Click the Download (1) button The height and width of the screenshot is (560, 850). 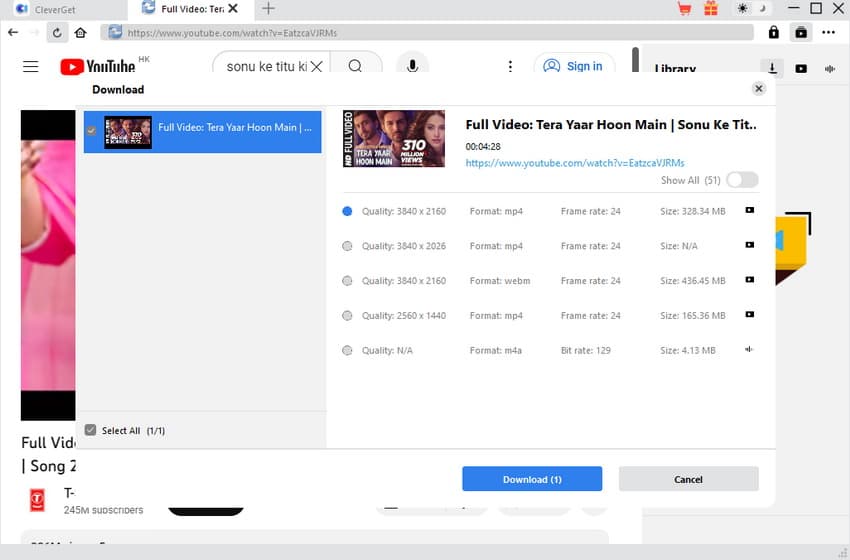[531, 479]
